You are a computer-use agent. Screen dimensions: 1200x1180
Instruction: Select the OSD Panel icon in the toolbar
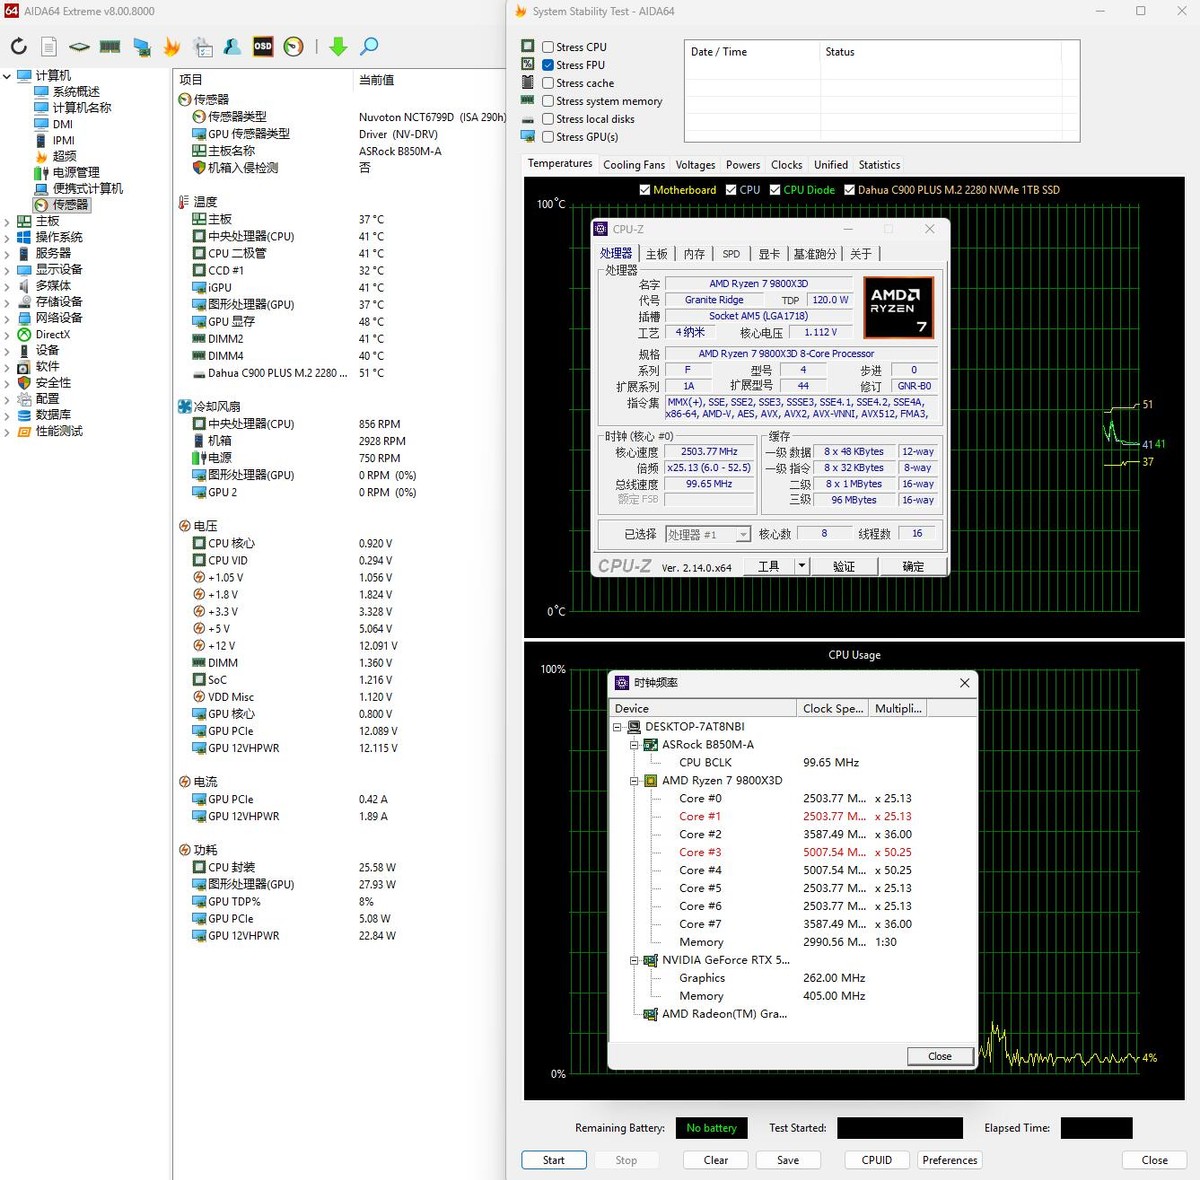pos(263,46)
